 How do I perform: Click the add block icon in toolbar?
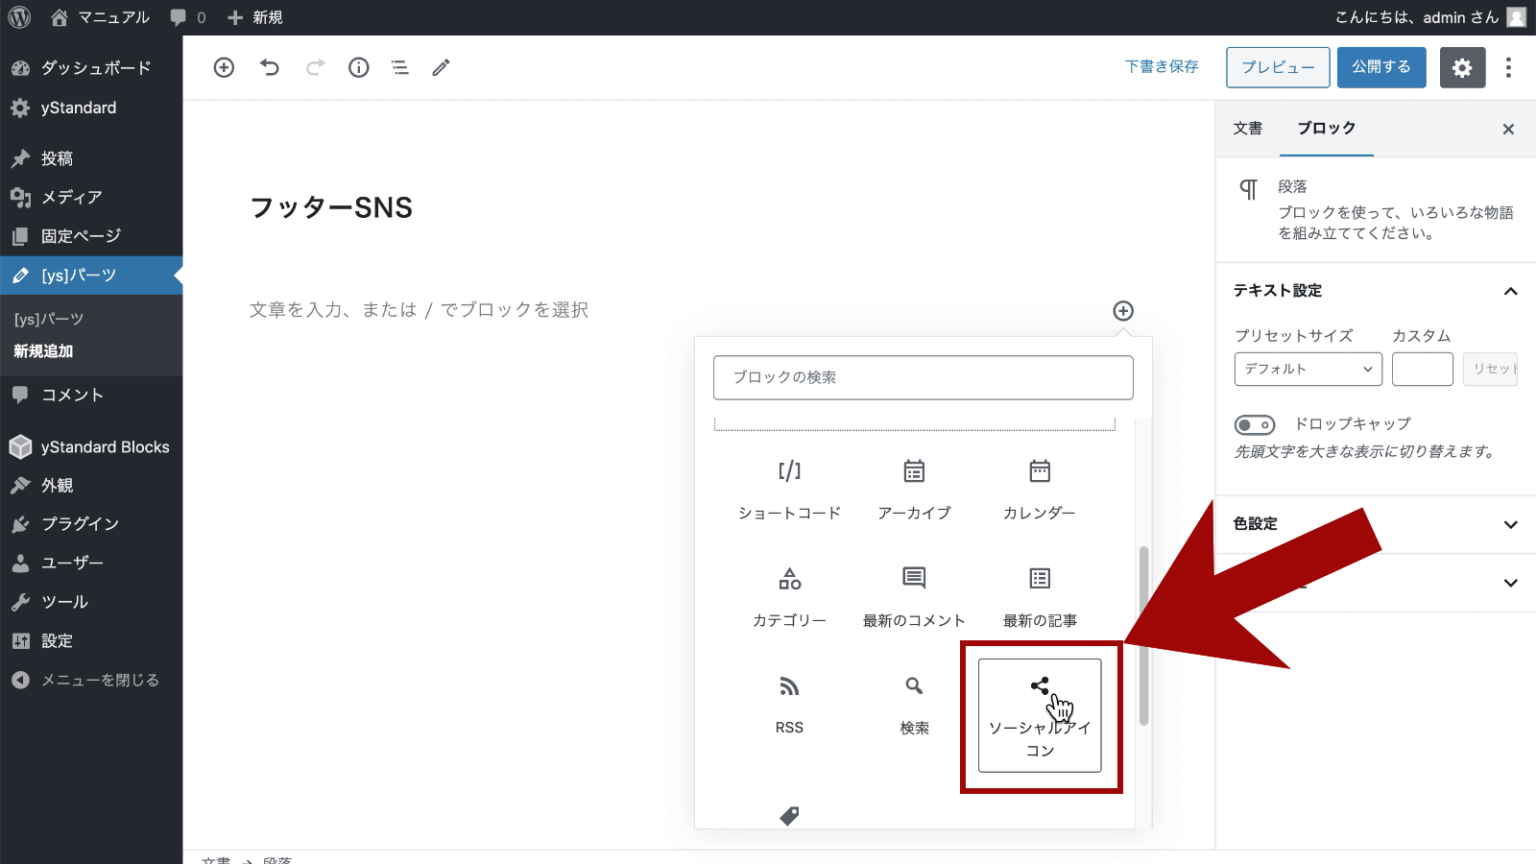(x=224, y=67)
